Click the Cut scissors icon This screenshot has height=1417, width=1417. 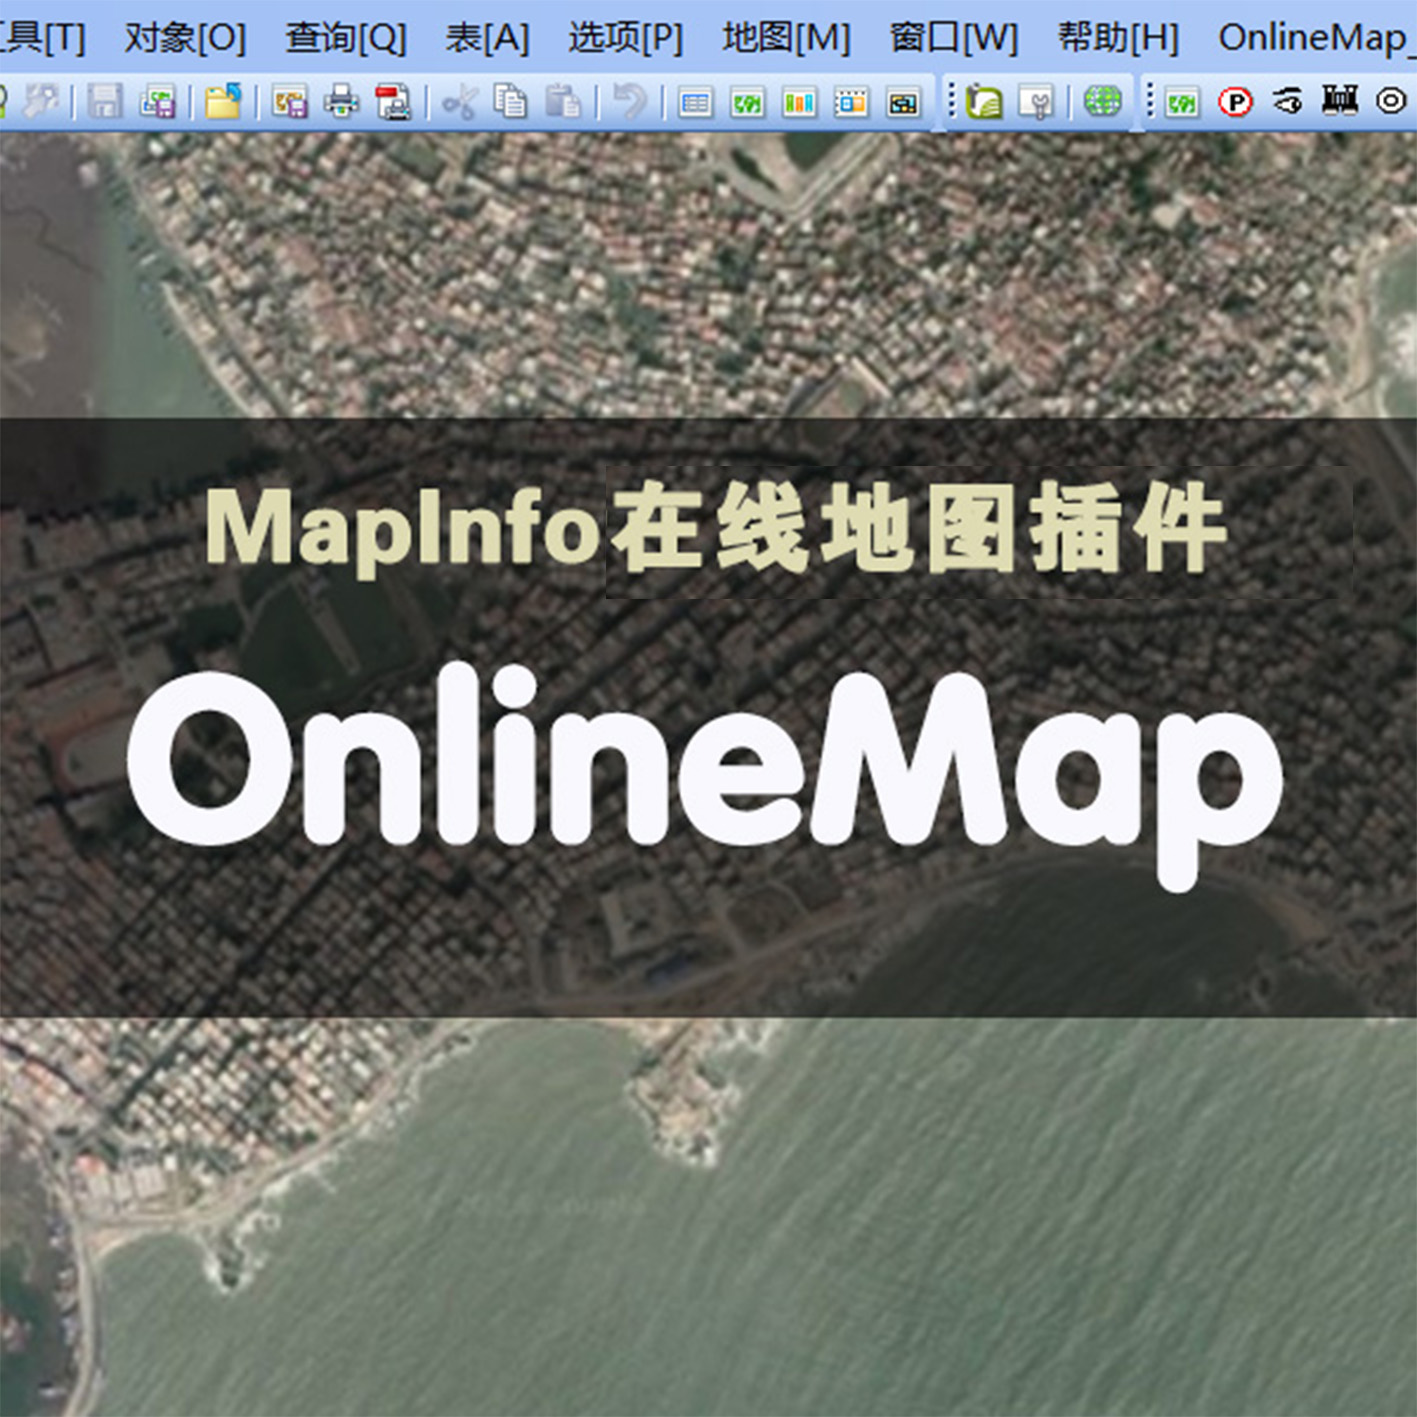point(460,102)
